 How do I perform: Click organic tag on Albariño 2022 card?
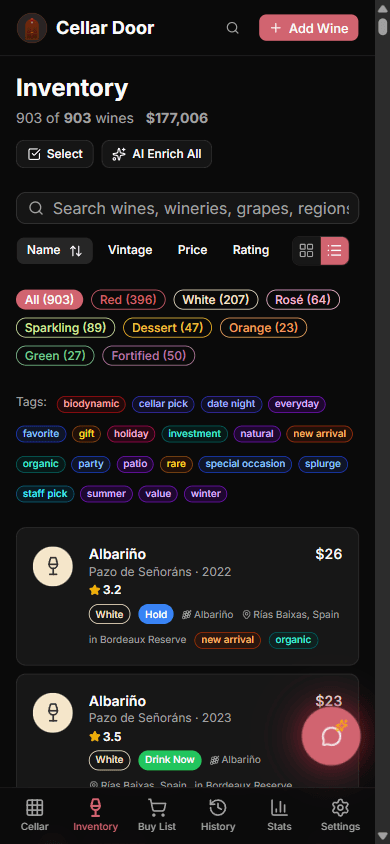[293, 640]
